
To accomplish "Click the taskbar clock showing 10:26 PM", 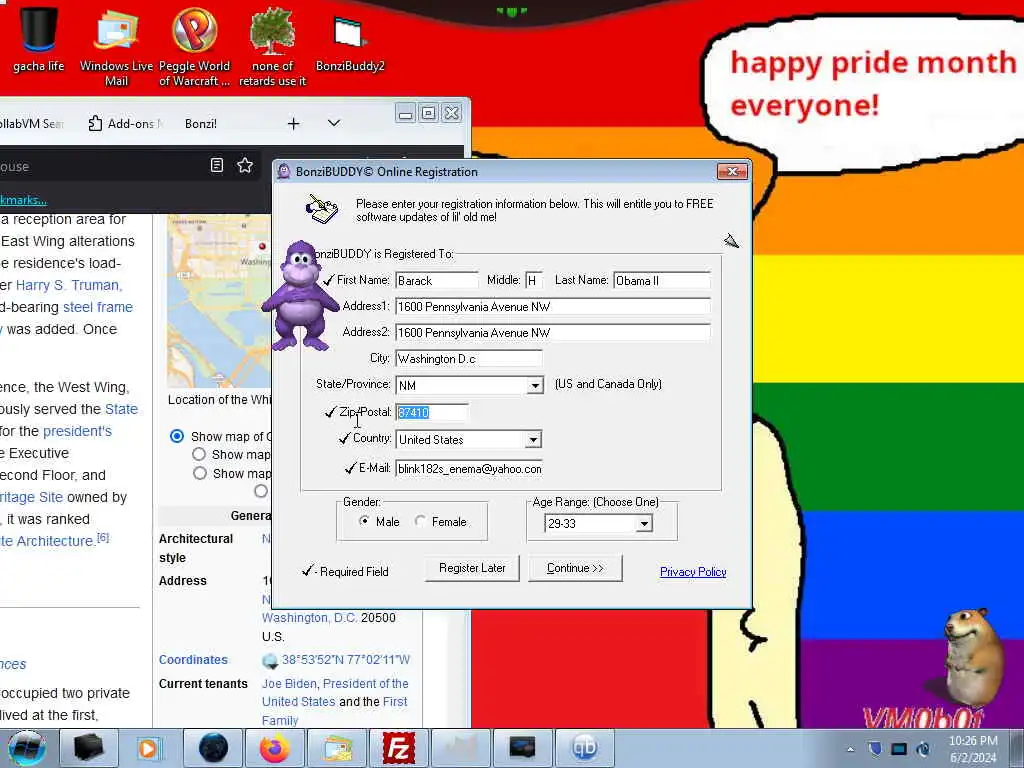I will click(973, 749).
